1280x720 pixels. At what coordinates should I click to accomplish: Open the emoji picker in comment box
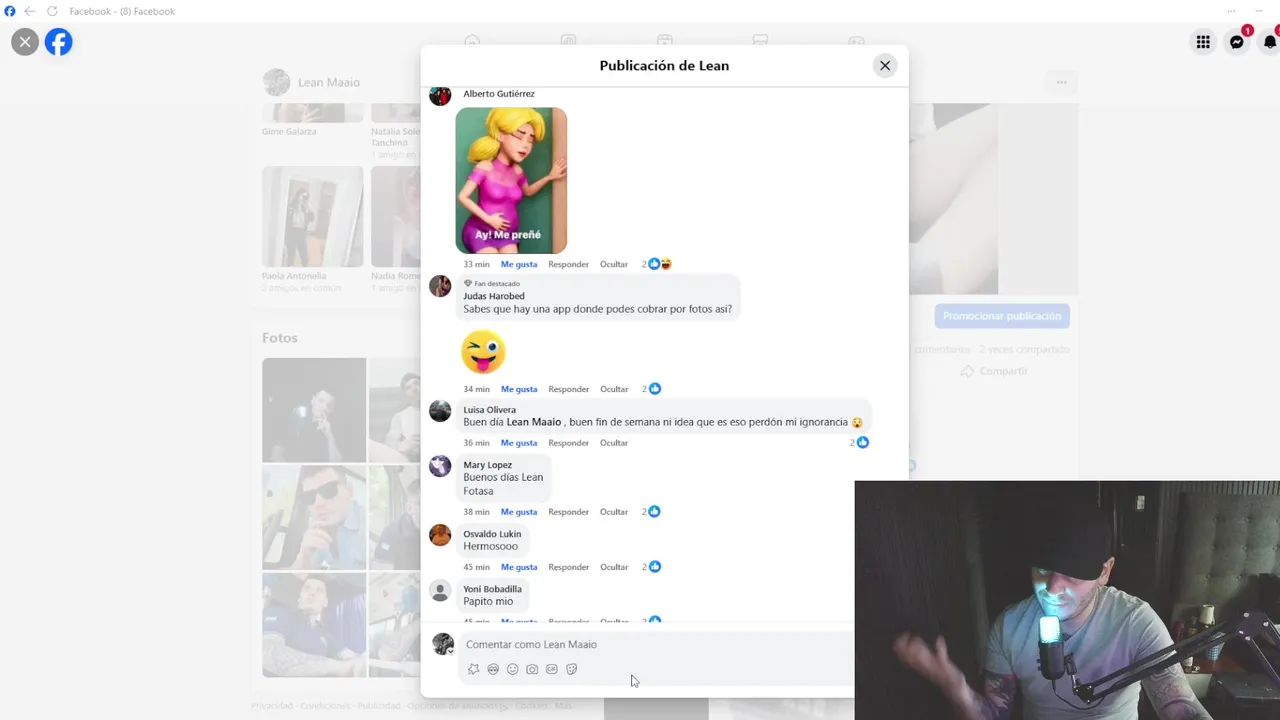[x=512, y=669]
